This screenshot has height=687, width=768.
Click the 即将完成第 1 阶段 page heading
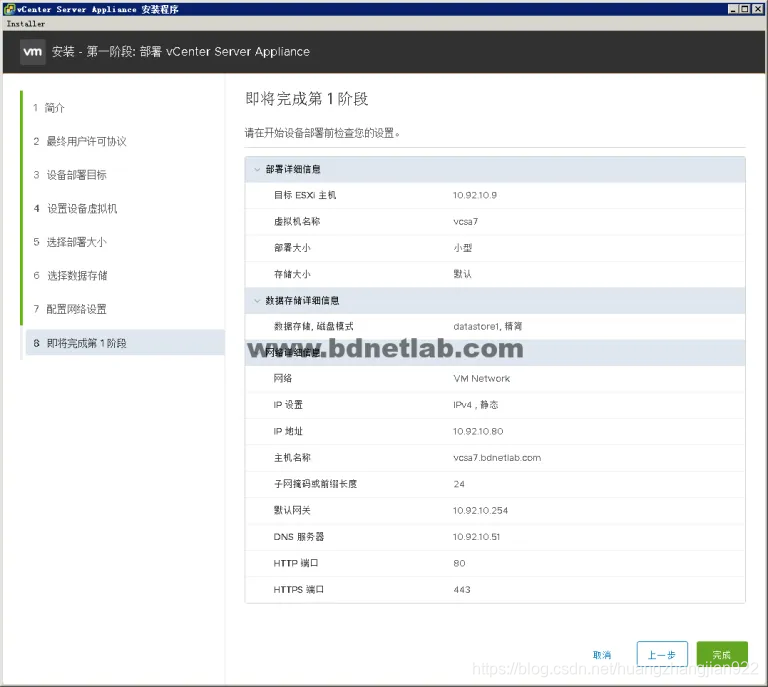tap(307, 99)
